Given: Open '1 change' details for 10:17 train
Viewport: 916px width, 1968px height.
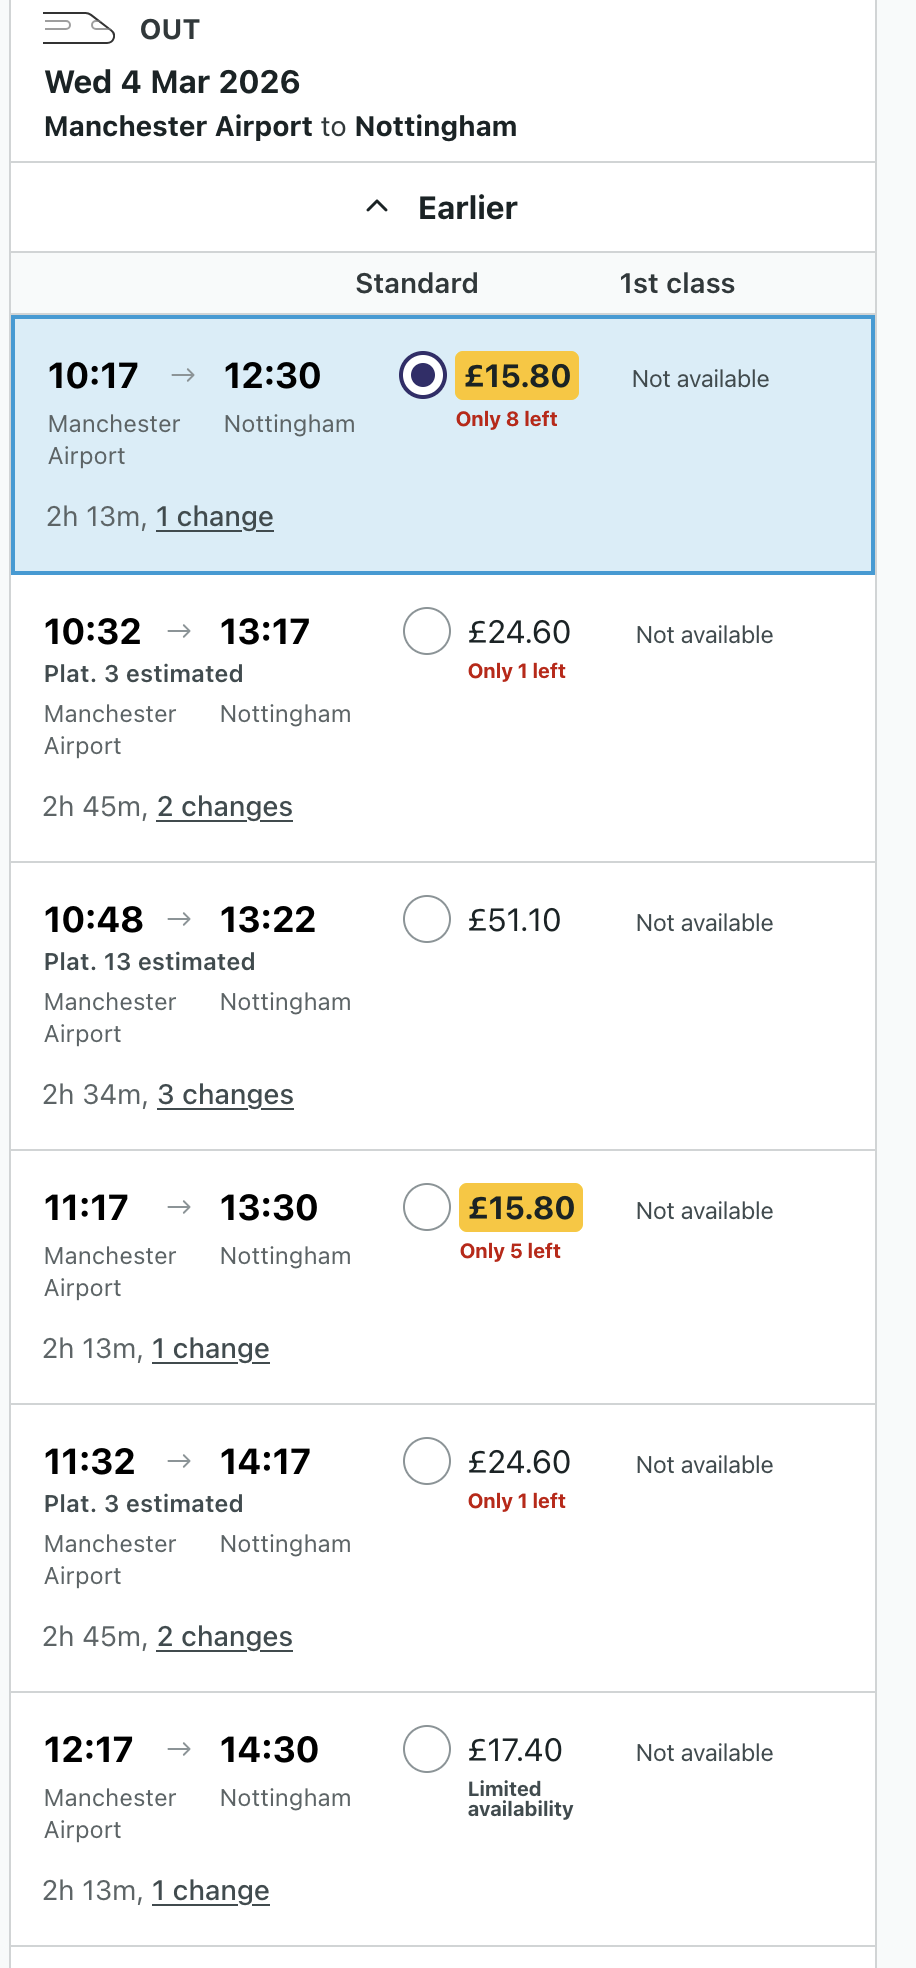Looking at the screenshot, I should [214, 517].
